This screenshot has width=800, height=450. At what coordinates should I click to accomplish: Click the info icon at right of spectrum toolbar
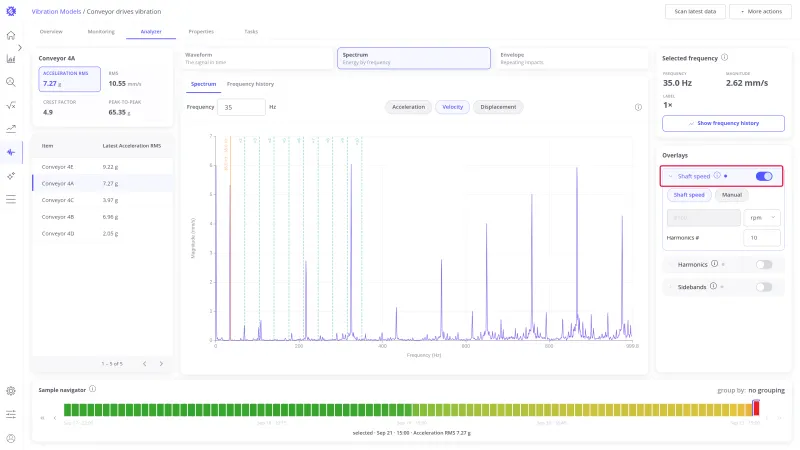(638, 107)
